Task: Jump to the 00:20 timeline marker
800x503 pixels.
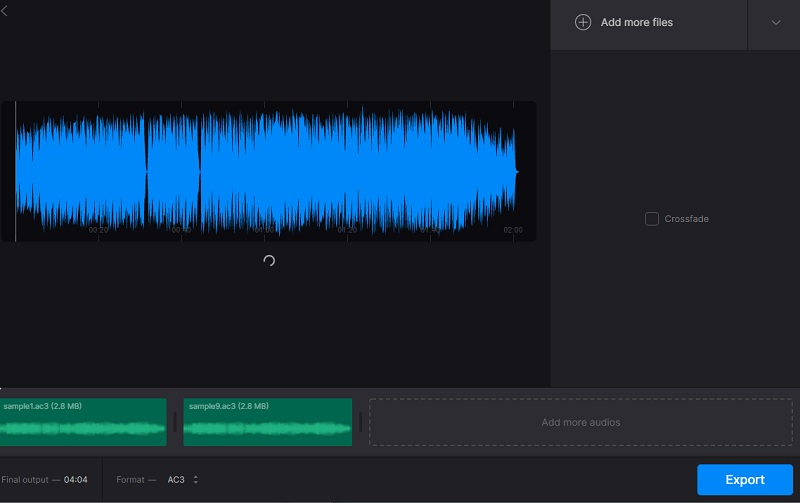Action: [98, 230]
